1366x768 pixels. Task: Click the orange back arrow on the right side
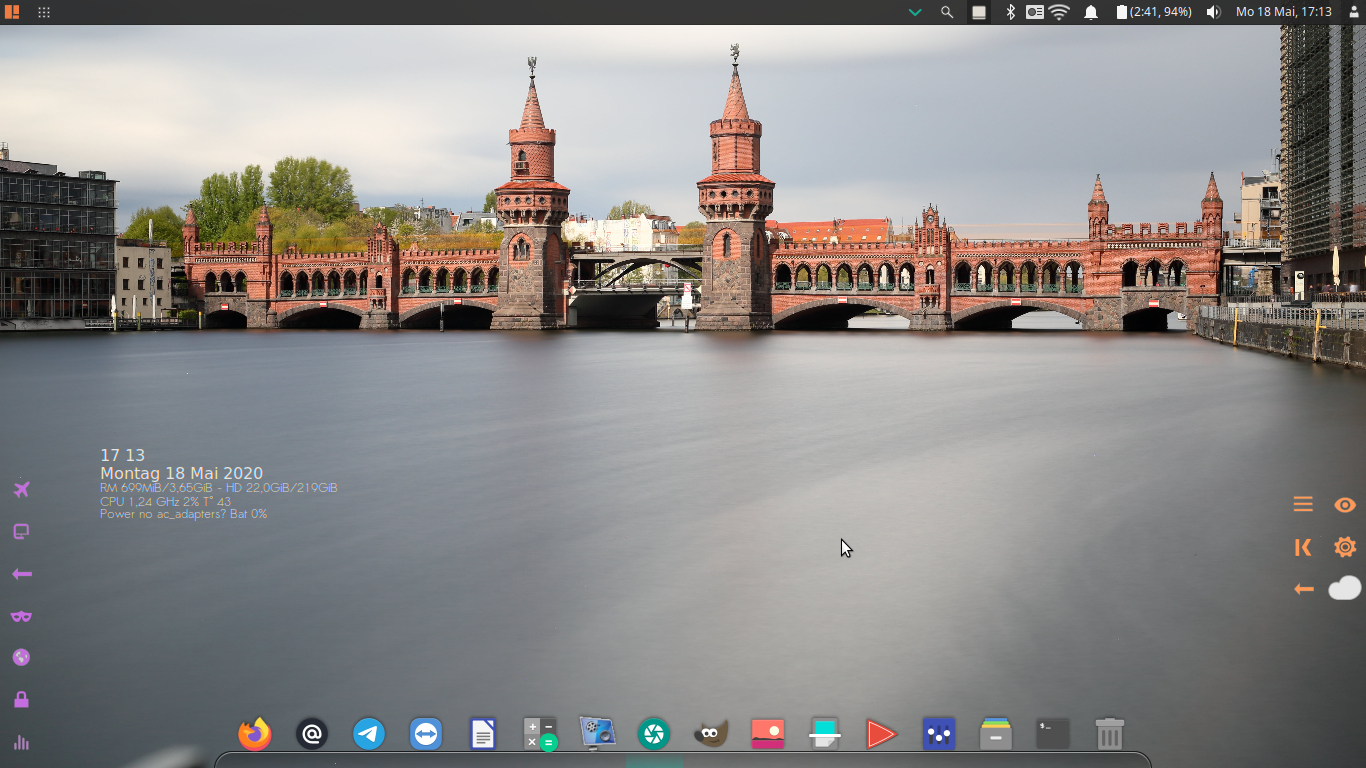pos(1302,588)
